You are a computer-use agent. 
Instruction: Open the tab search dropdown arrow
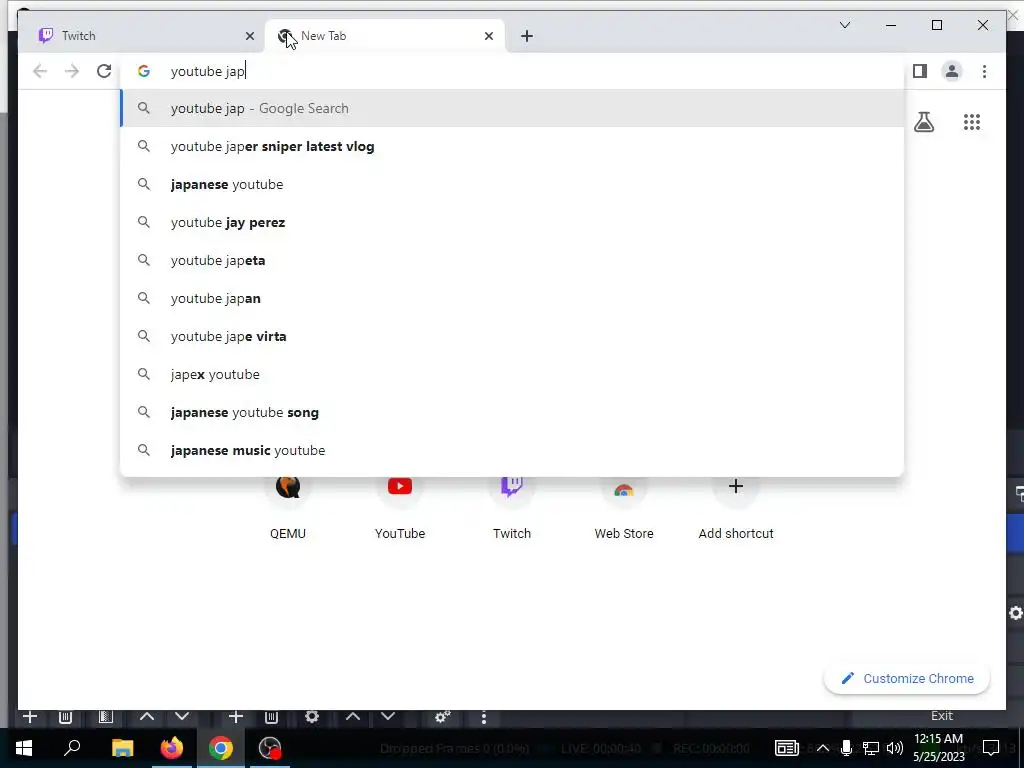pyautogui.click(x=844, y=25)
